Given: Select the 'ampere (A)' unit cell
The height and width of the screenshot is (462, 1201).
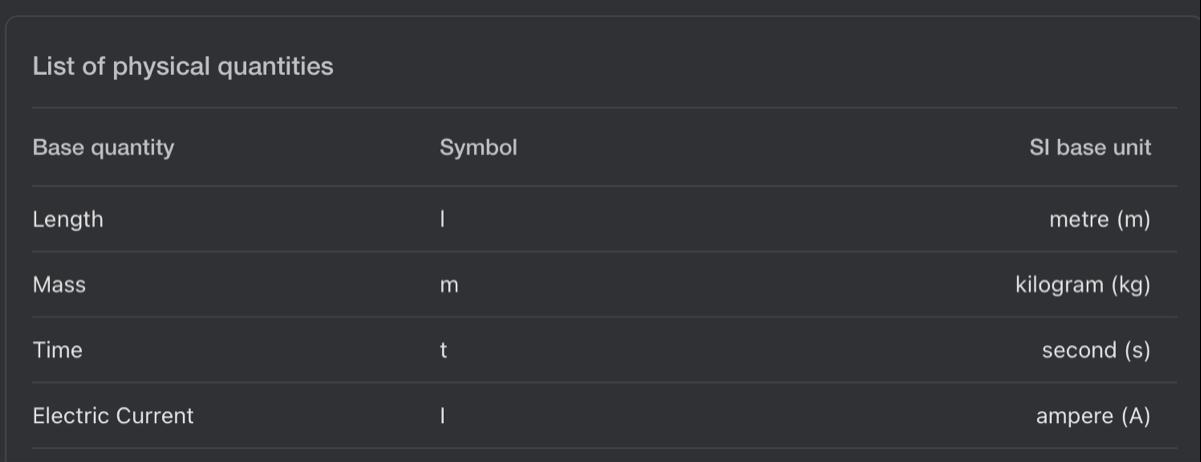Looking at the screenshot, I should (x=1093, y=416).
